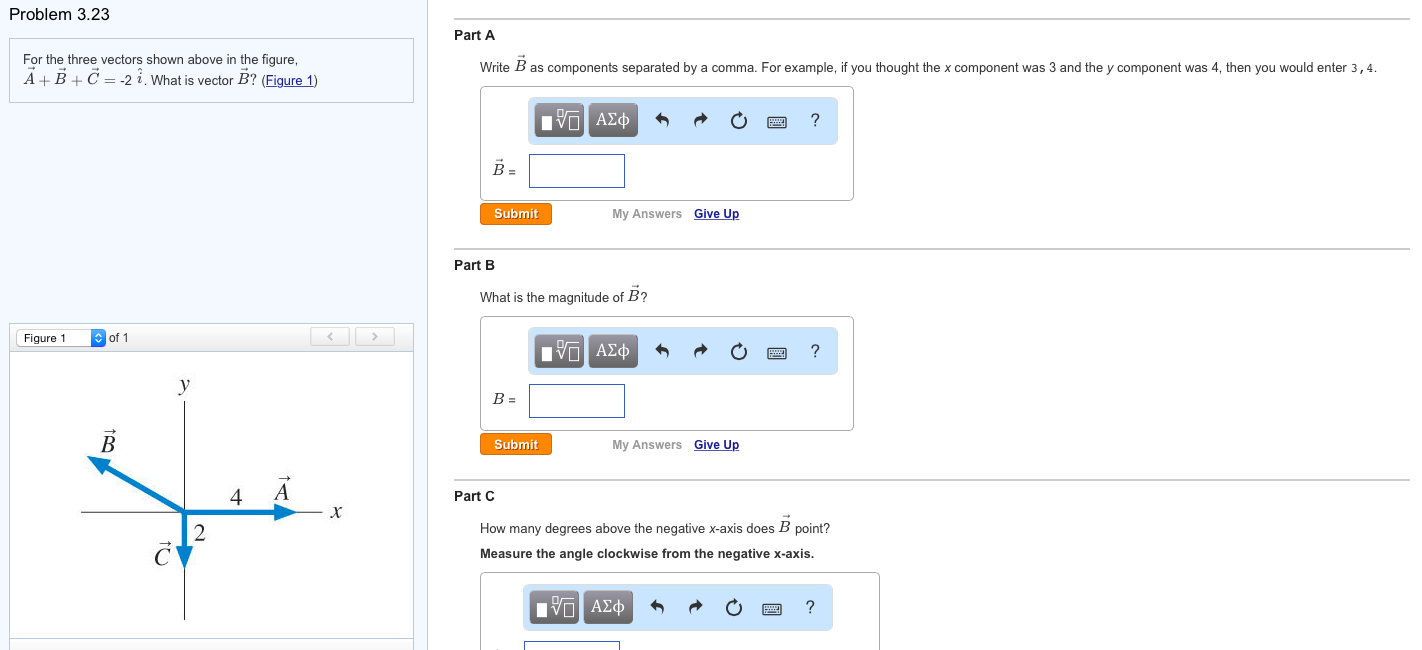The image size is (1422, 650).
Task: Click My Answers under Part B
Action: 646,444
